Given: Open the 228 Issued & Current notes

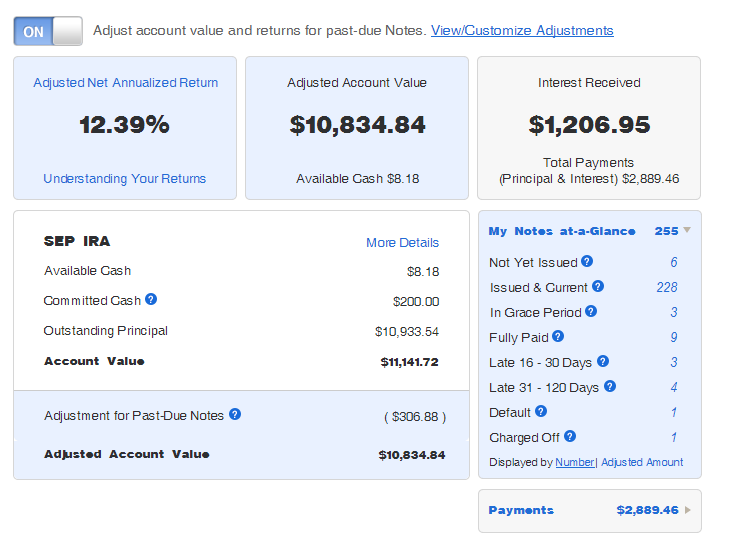Looking at the screenshot, I should [667, 287].
